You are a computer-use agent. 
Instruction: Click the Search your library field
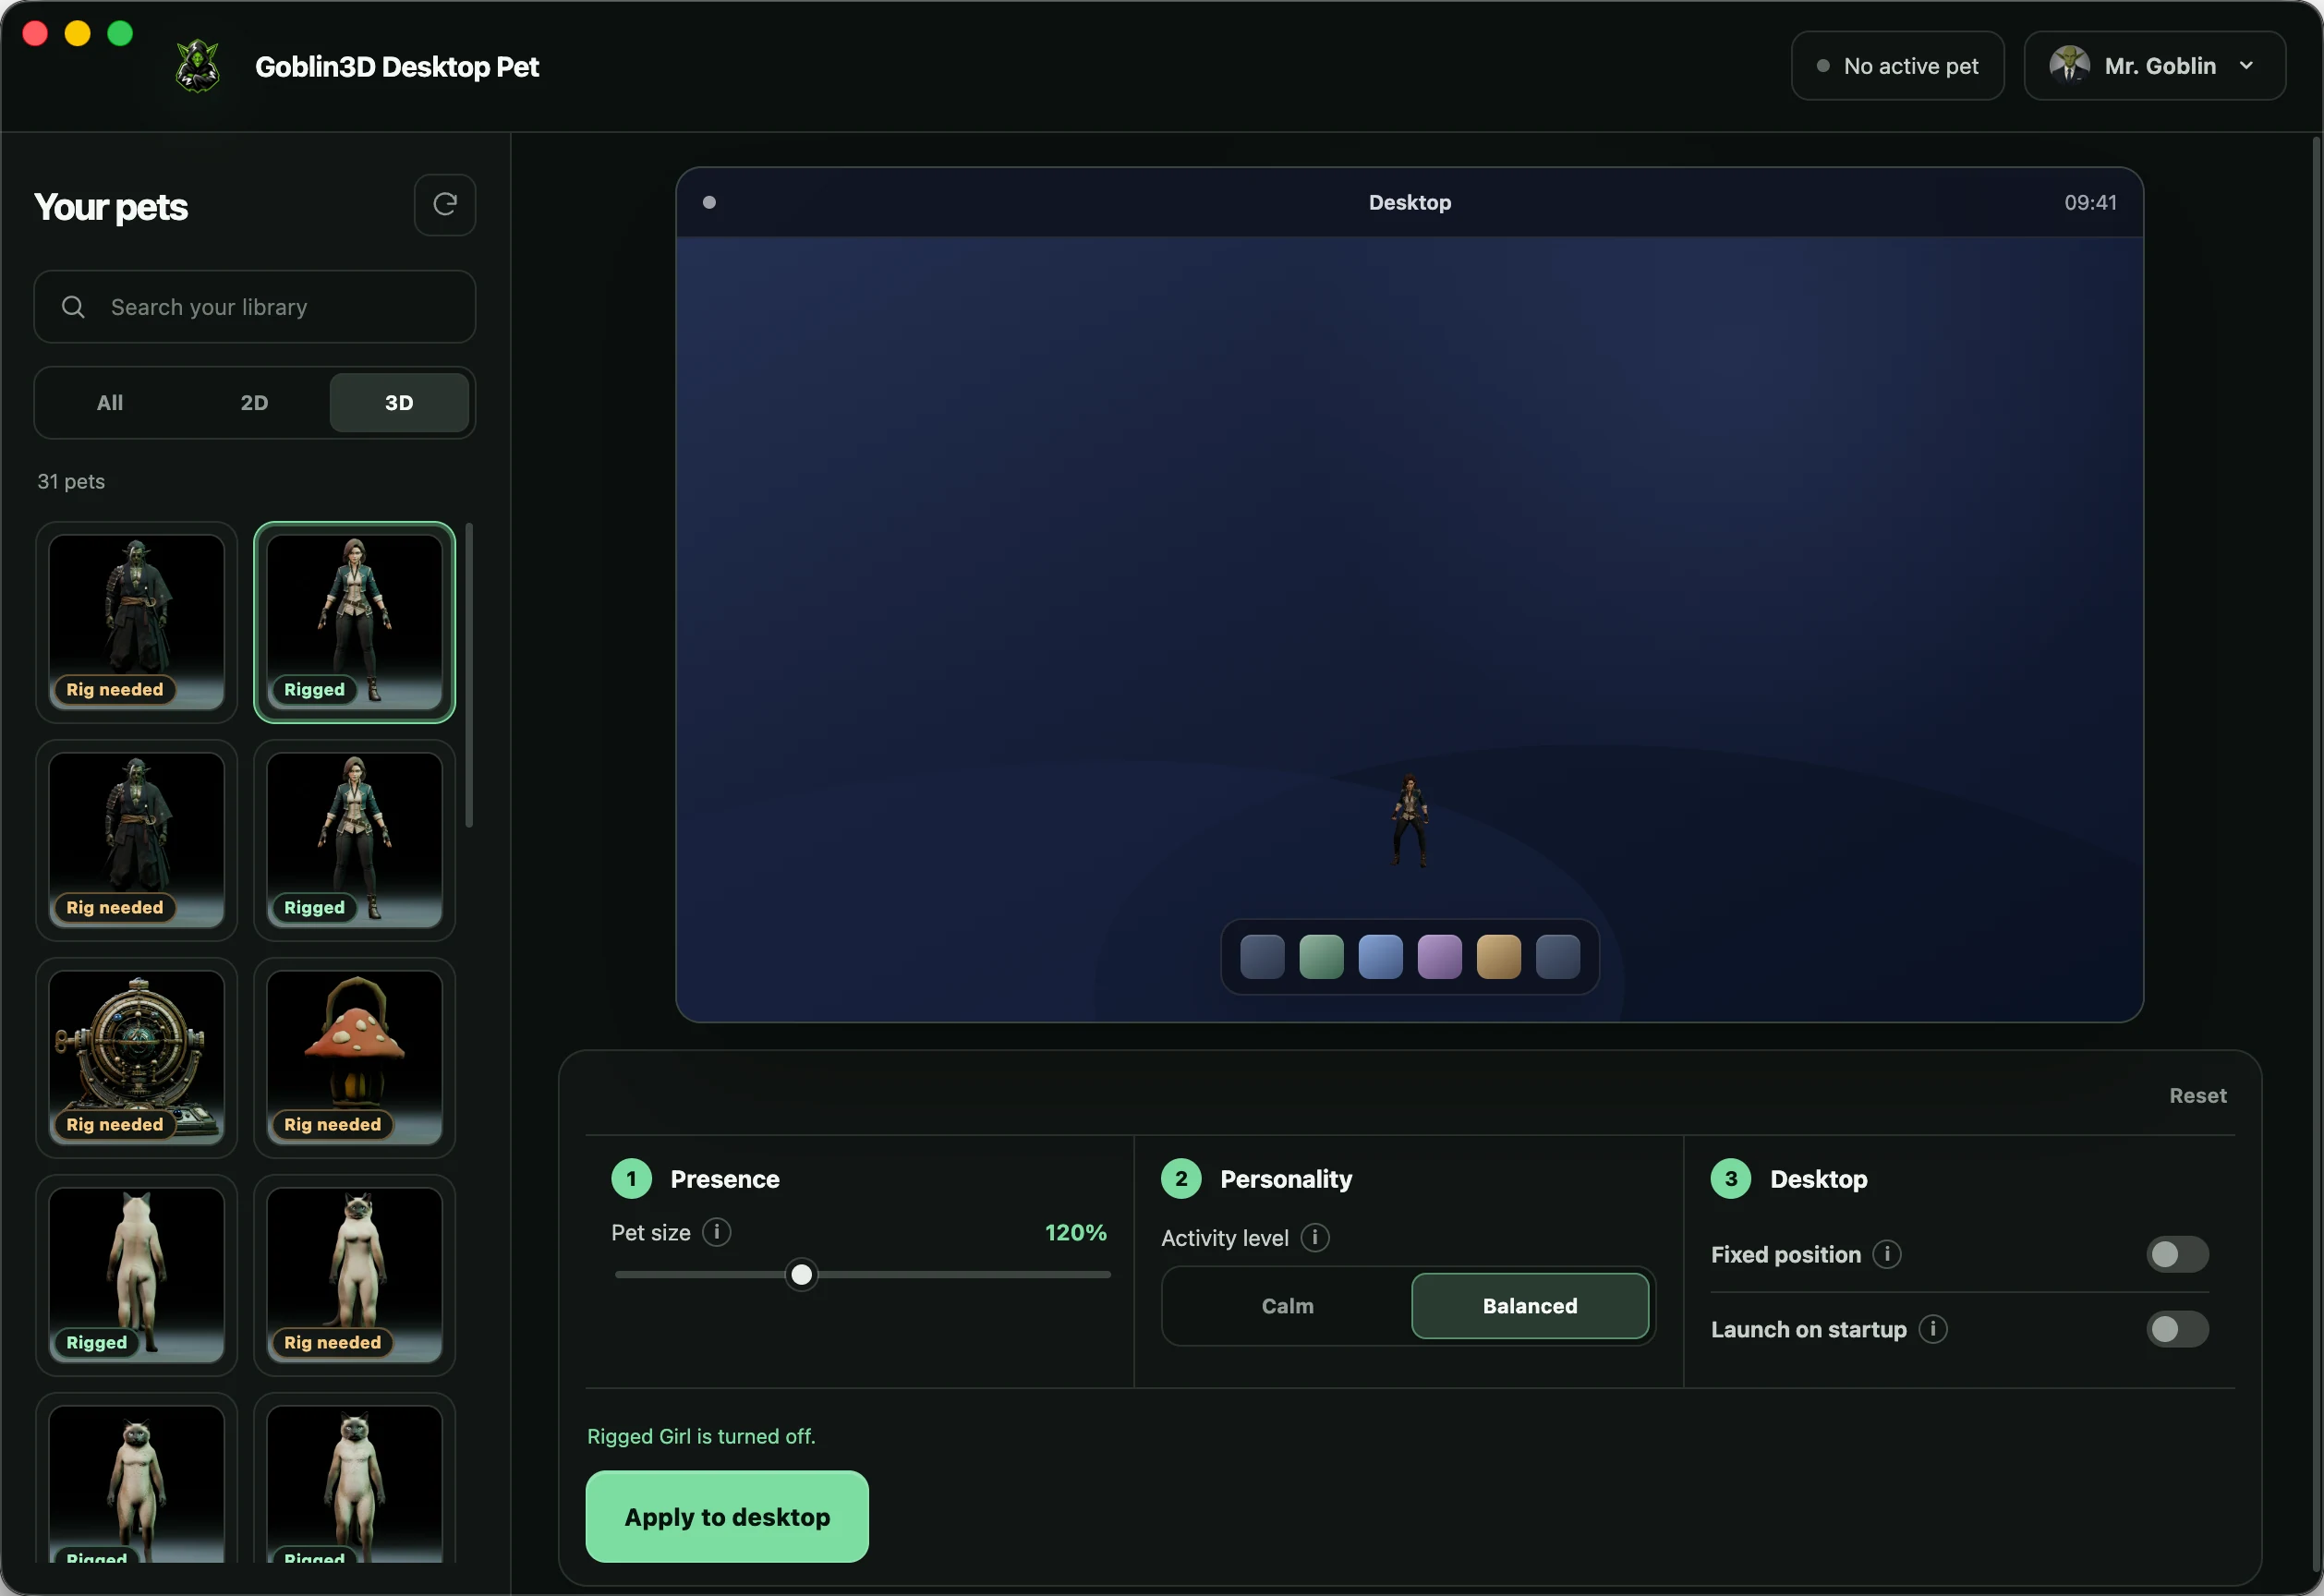[254, 307]
